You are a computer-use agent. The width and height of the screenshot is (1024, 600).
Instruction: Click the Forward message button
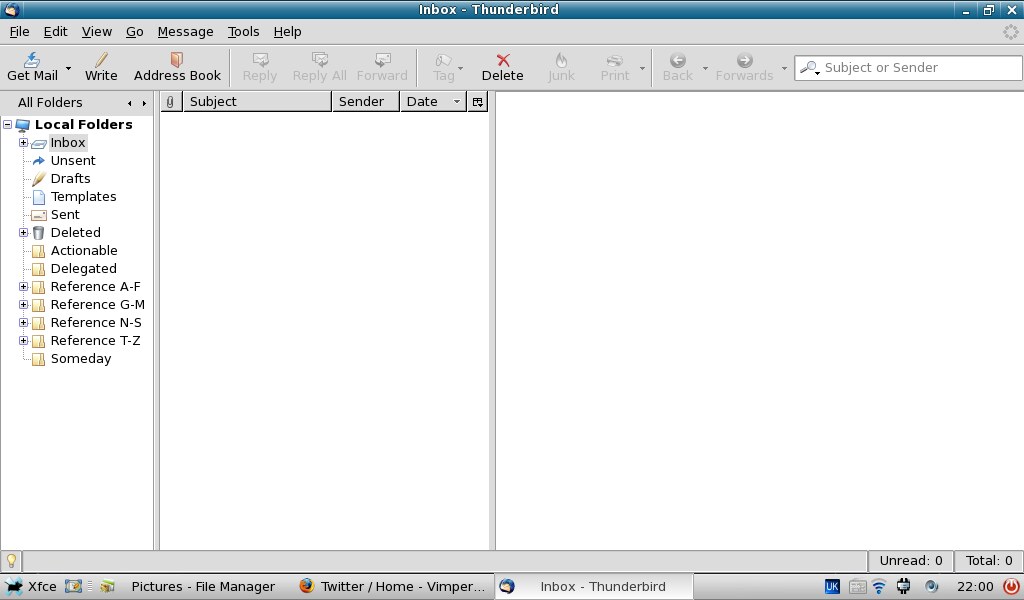(382, 67)
